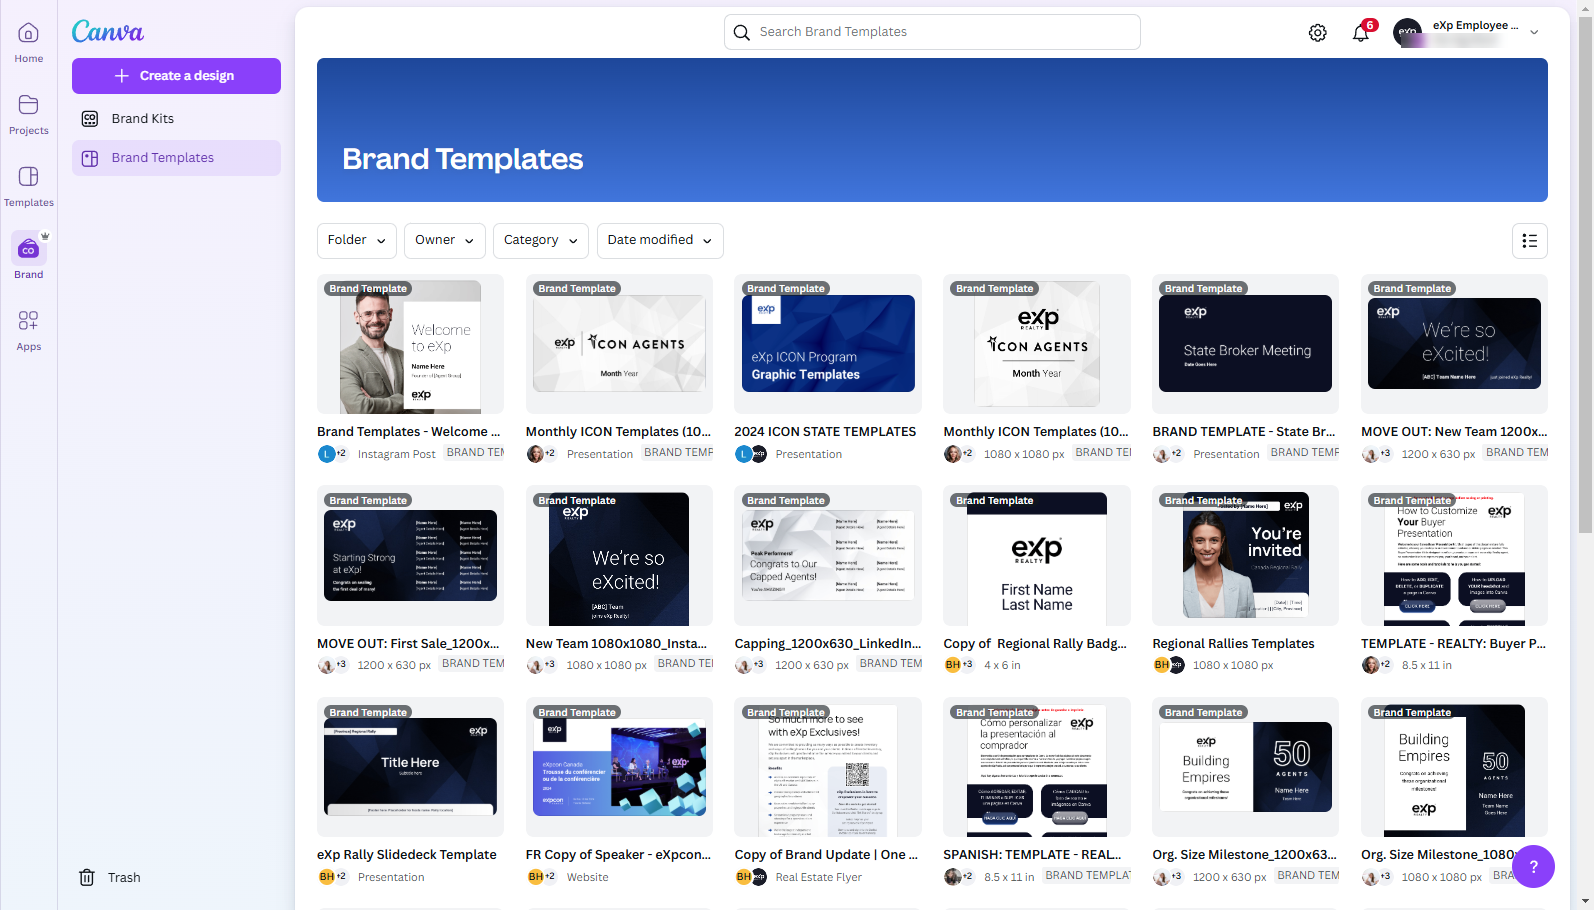Click the Trash bin icon
Viewport: 1594px width, 910px height.
tap(87, 877)
